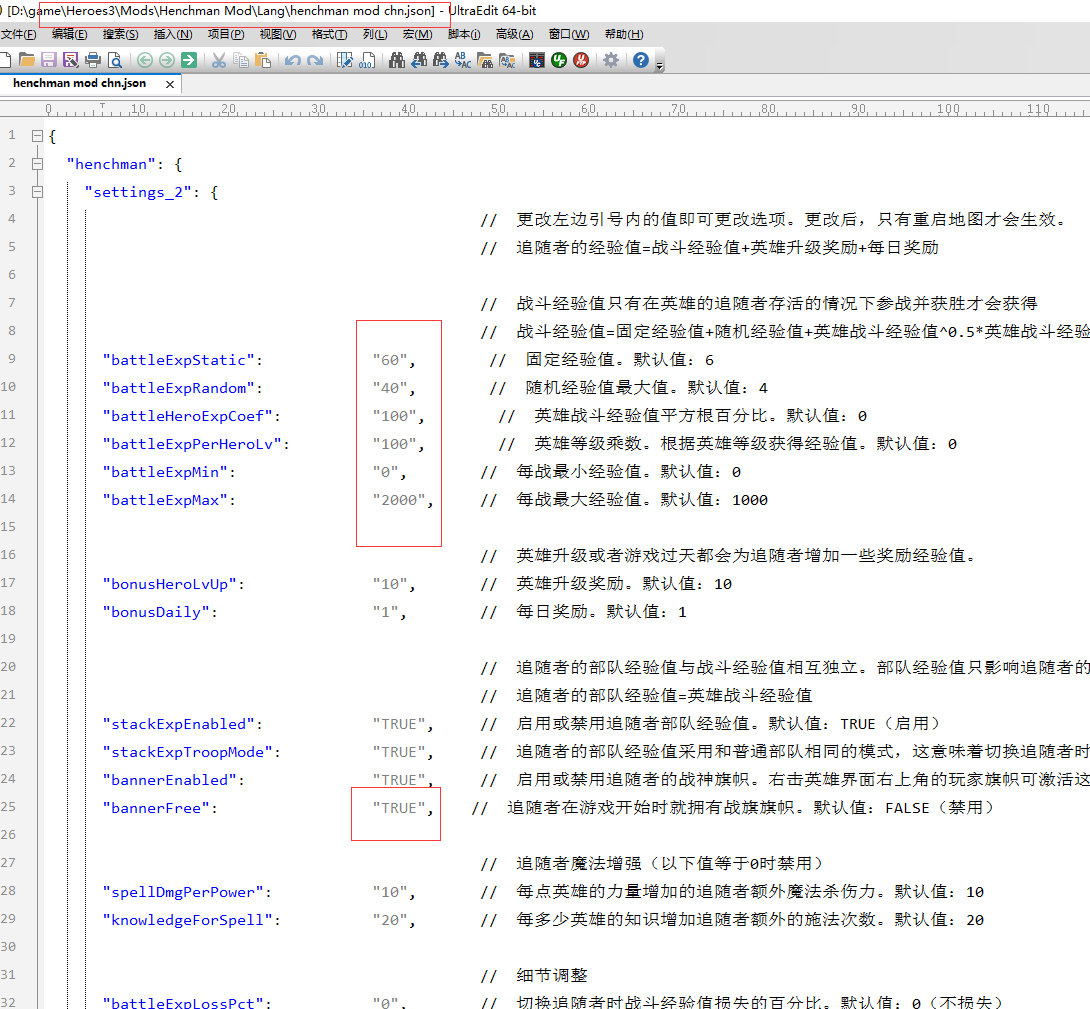Open settings with the gear icon
This screenshot has height=1009, width=1090.
click(610, 60)
